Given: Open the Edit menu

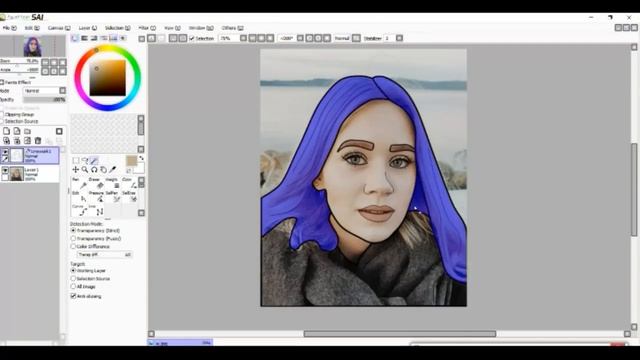Looking at the screenshot, I should coord(32,28).
